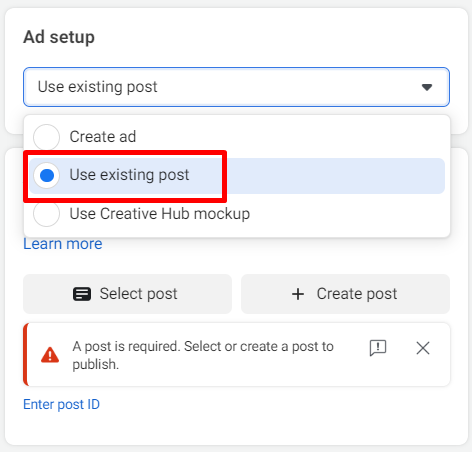This screenshot has width=472, height=452.
Task: Click the highlighted Use existing post entry text
Action: coord(129,175)
